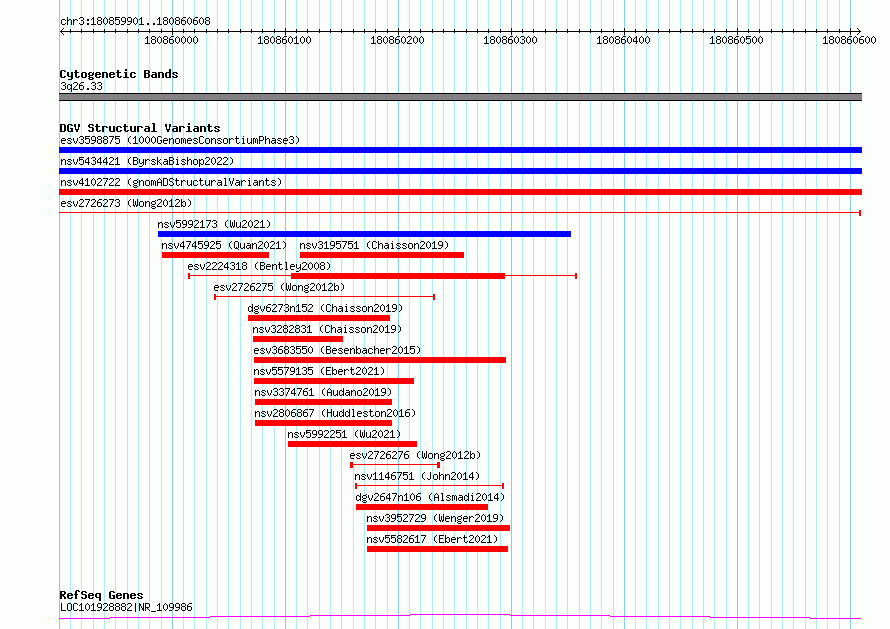Select nsv1146751 (John2014) label
The height and width of the screenshot is (629, 890).
click(x=417, y=476)
